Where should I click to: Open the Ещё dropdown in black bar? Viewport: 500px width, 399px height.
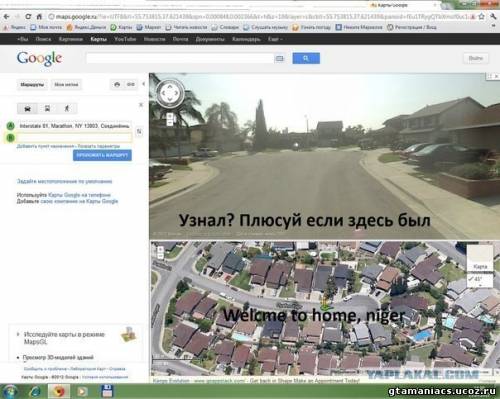pos(275,39)
